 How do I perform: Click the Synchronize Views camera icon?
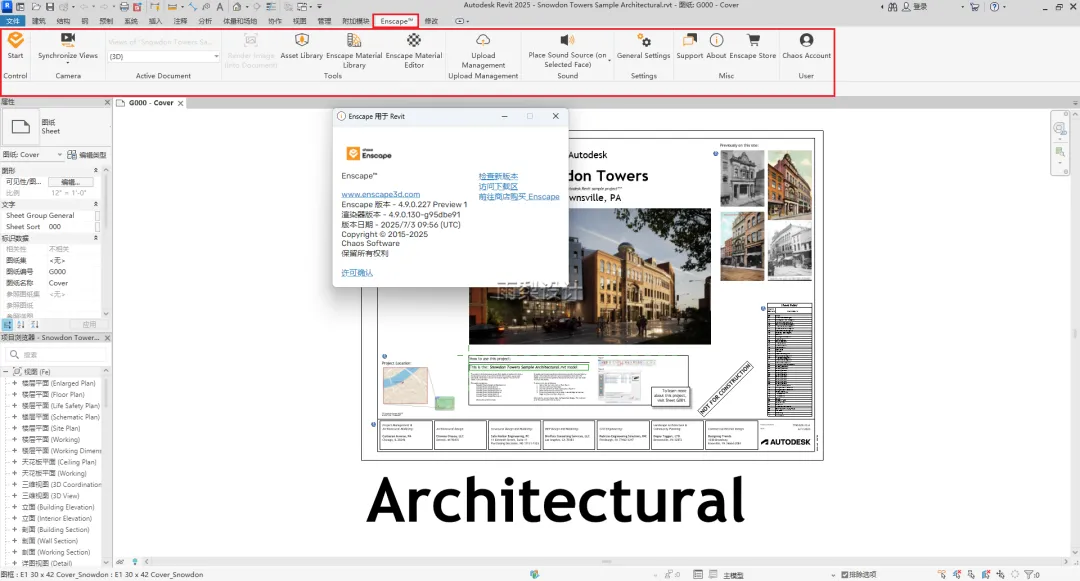coord(68,40)
